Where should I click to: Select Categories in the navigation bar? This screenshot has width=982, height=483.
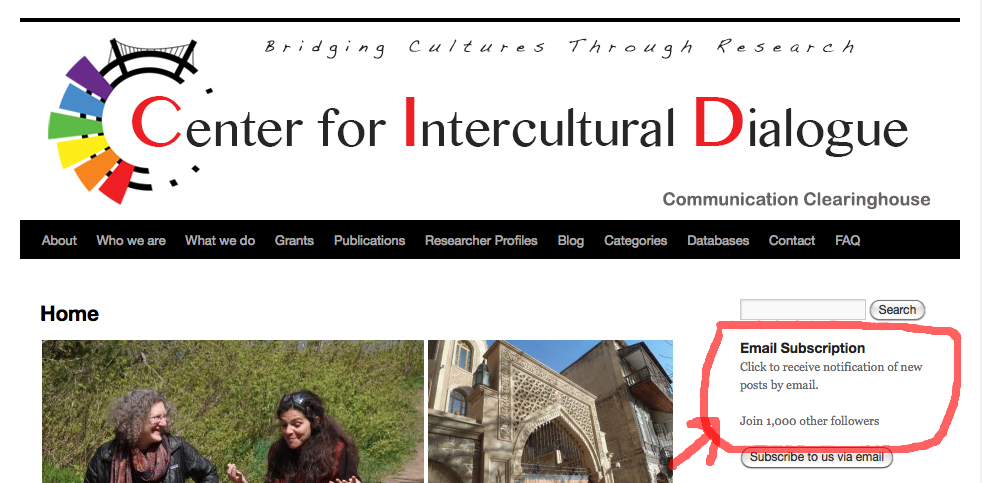tap(636, 241)
